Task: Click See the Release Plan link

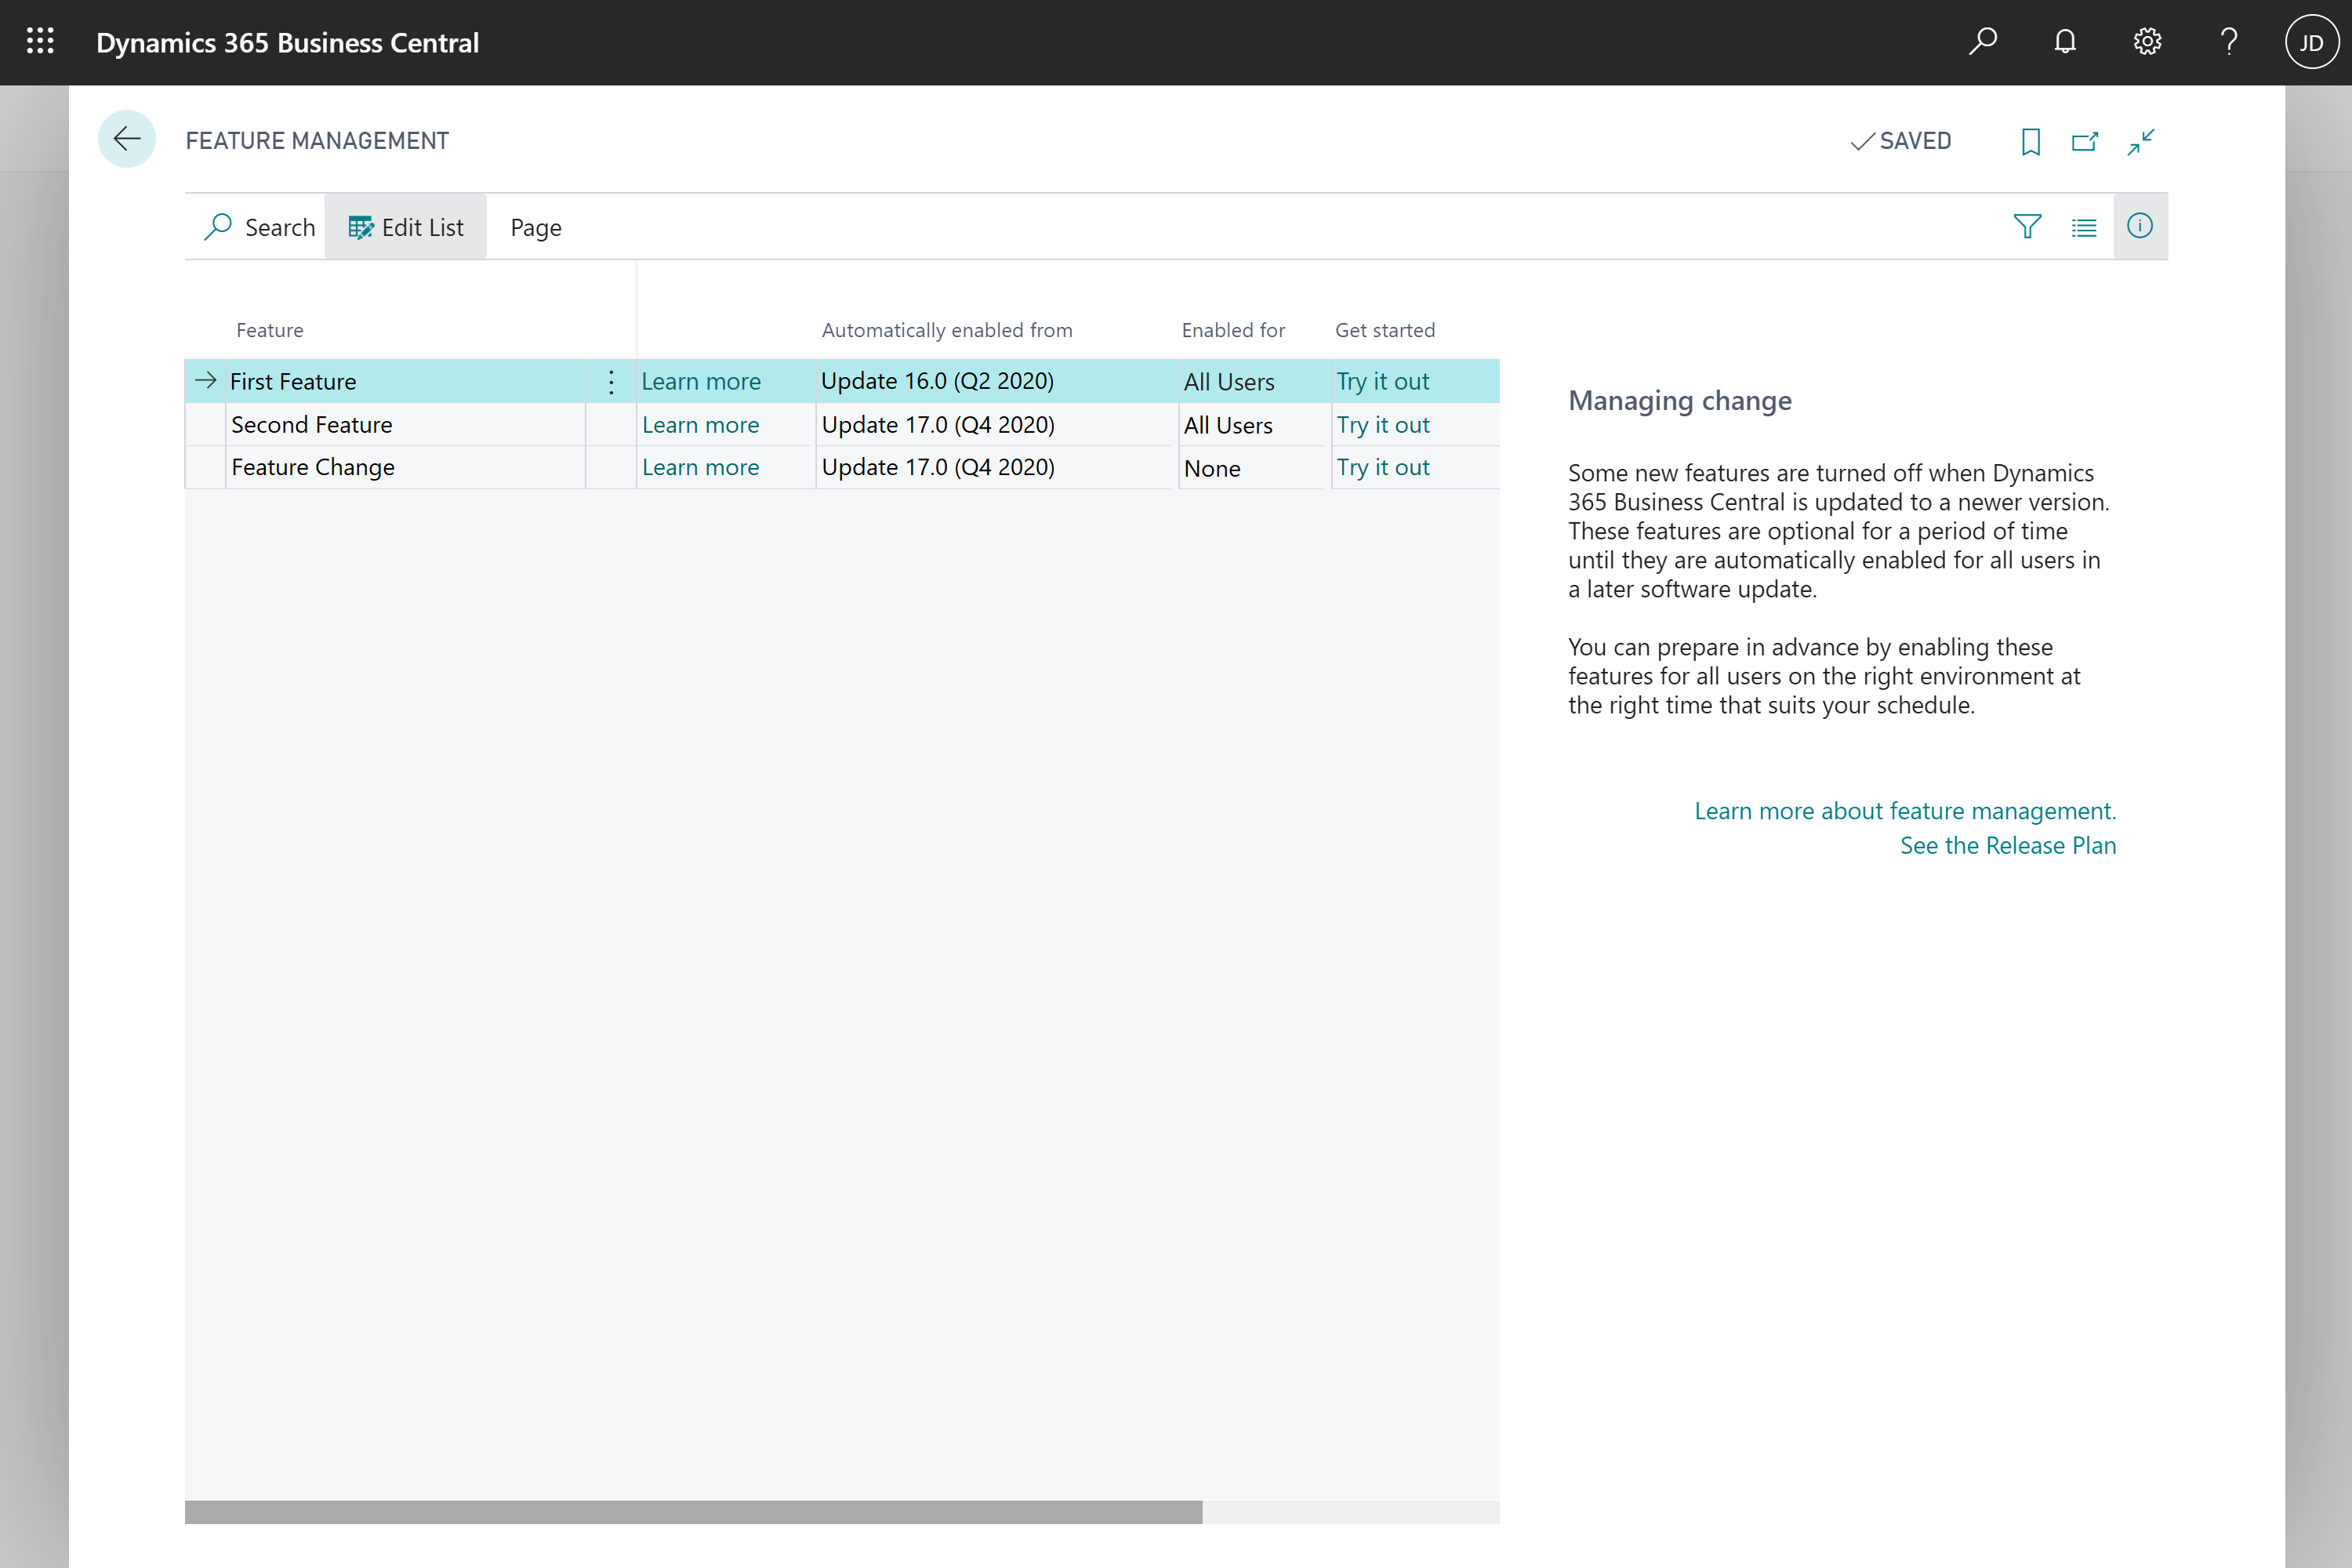Action: [x=2007, y=845]
